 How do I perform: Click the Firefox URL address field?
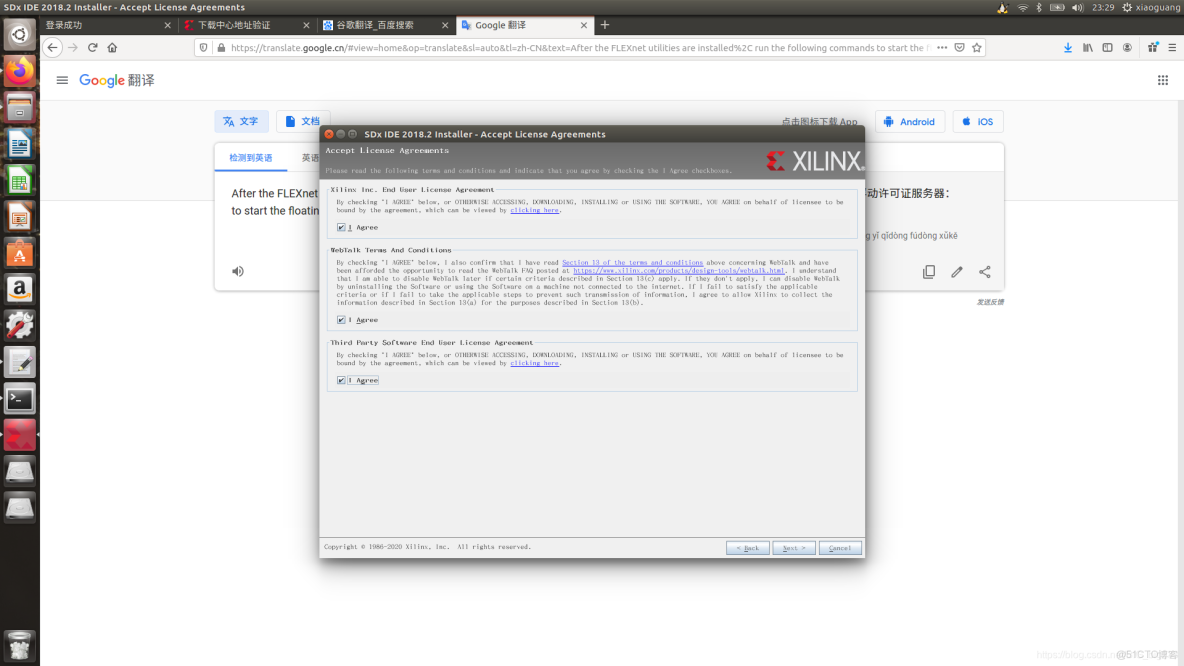578,48
